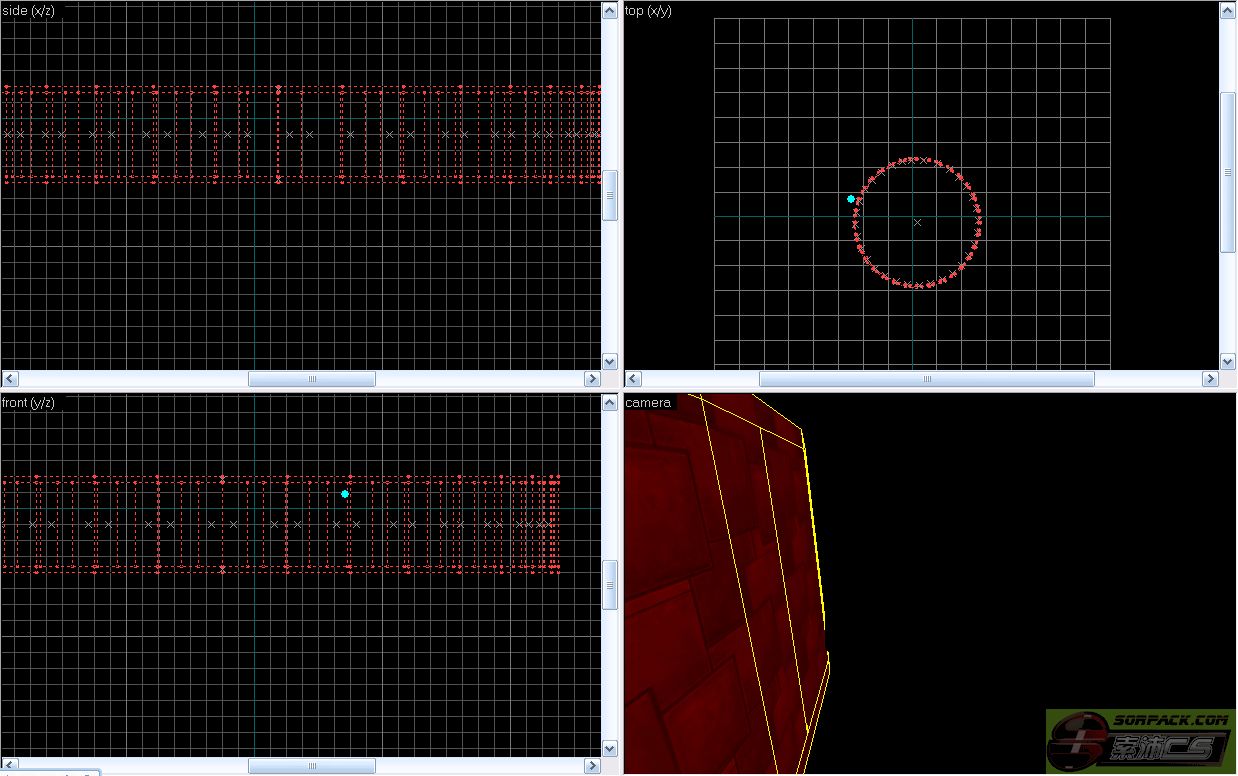Click the cyan vertex handle in front view
Screen dimensions: 1238x776
point(345,494)
